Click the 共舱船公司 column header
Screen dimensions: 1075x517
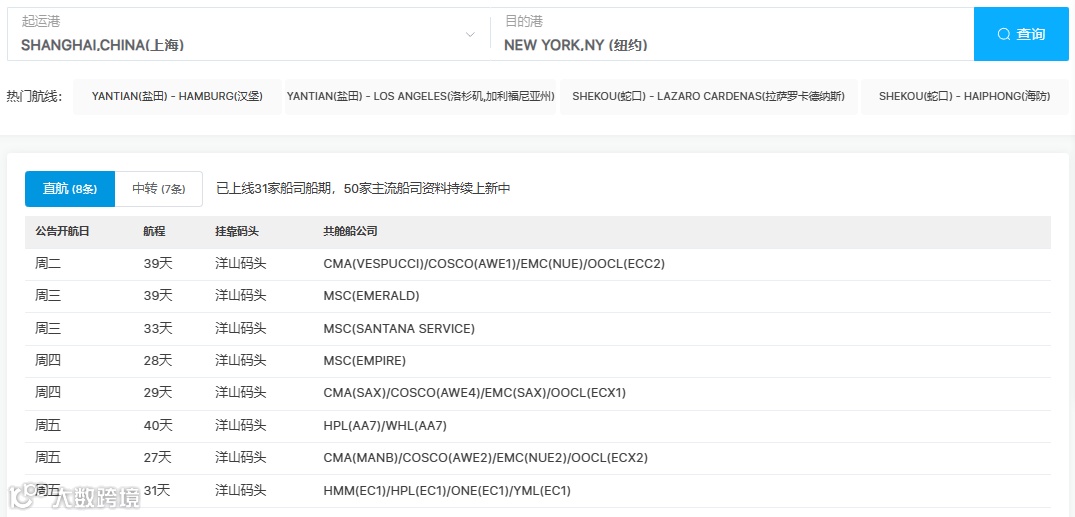[x=350, y=232]
